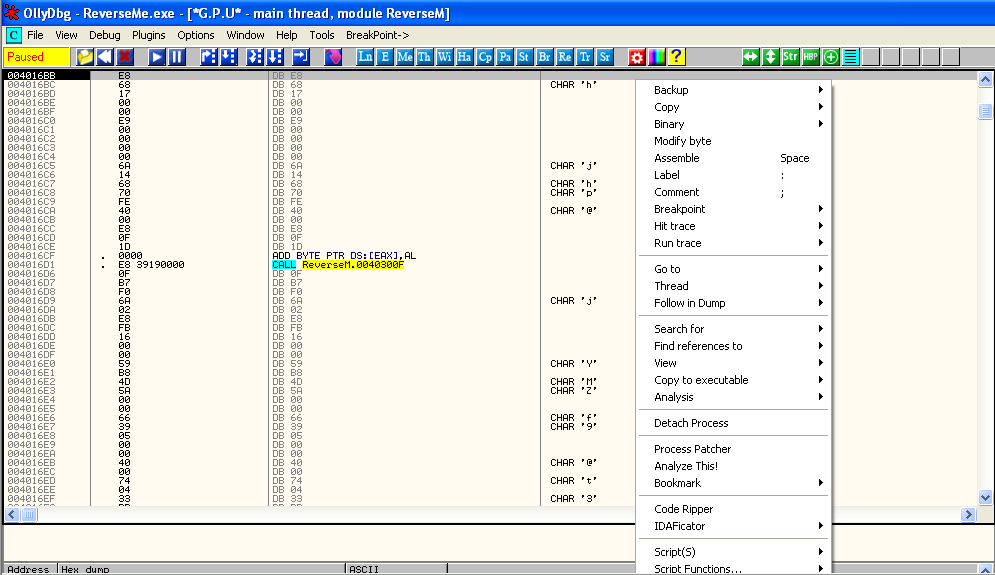
Task: Open Handles (Ha) window
Action: click(x=465, y=57)
